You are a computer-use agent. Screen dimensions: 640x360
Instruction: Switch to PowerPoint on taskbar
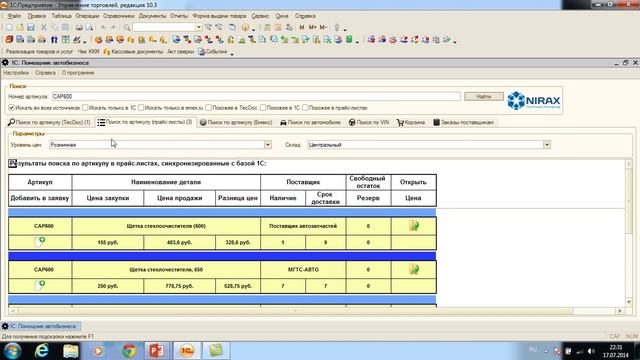point(157,351)
